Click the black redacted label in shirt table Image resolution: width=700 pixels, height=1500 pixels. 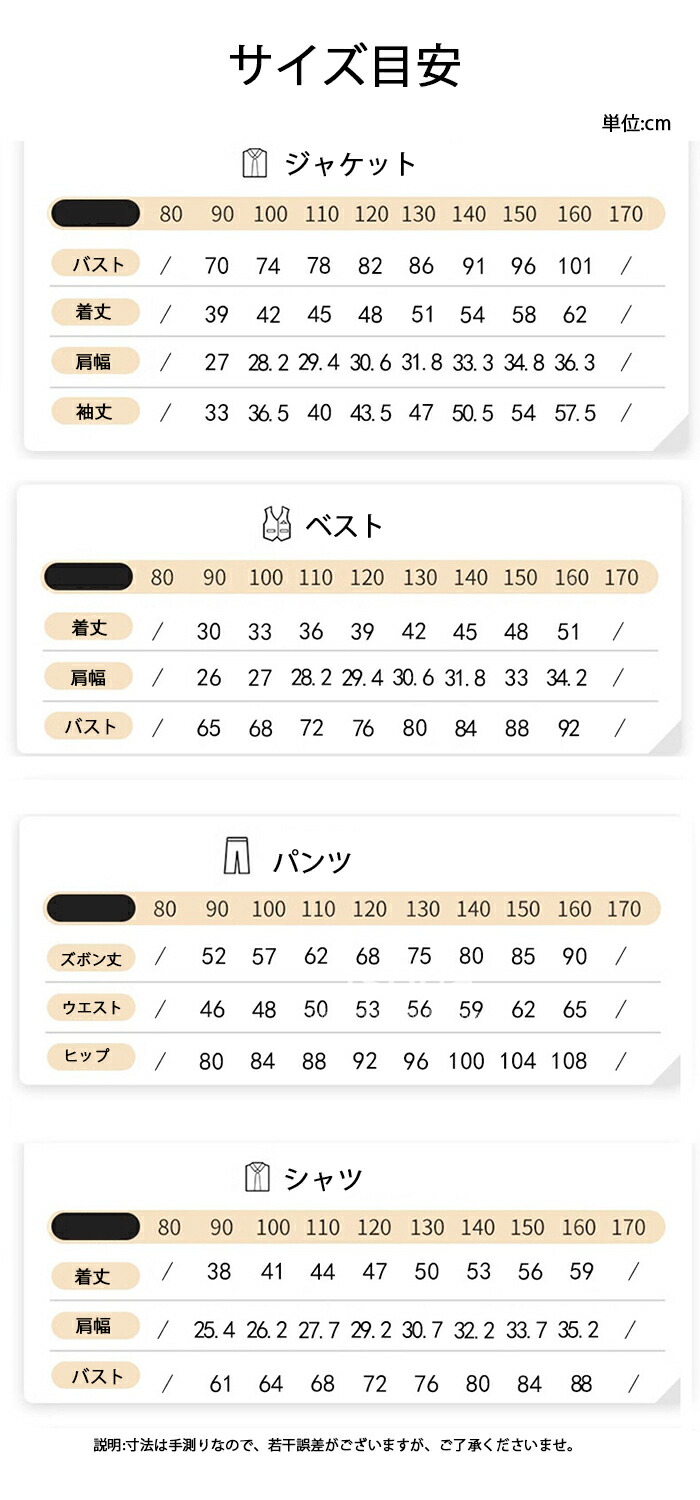pos(94,1226)
